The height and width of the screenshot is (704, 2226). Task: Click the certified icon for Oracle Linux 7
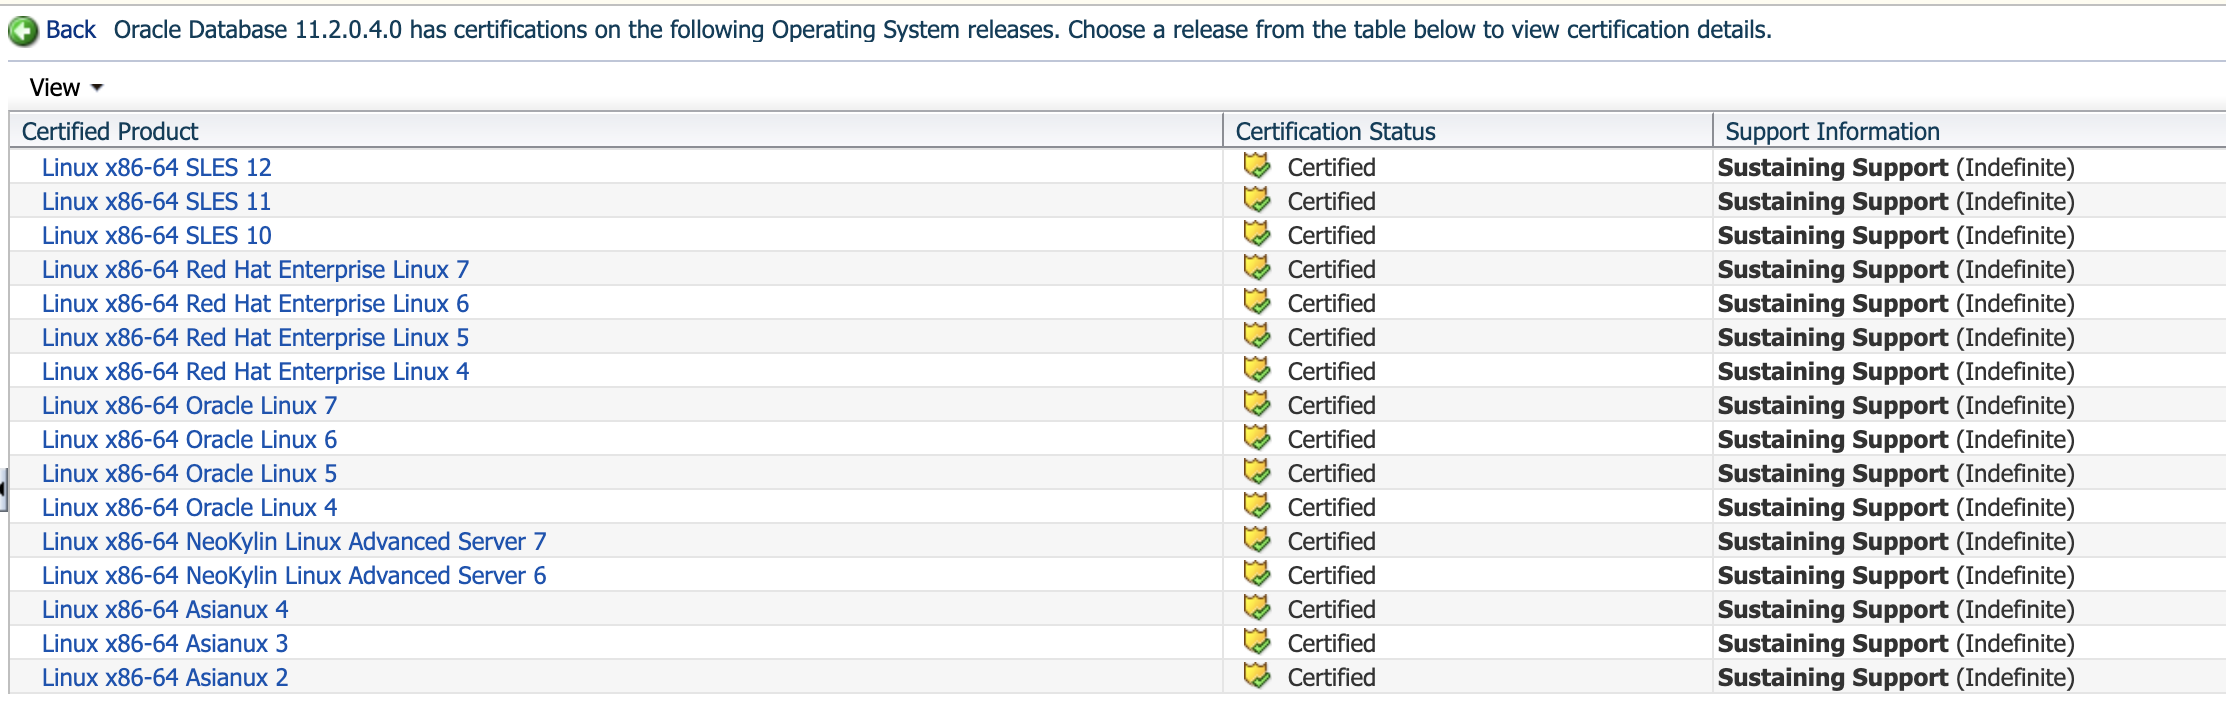coord(1257,404)
